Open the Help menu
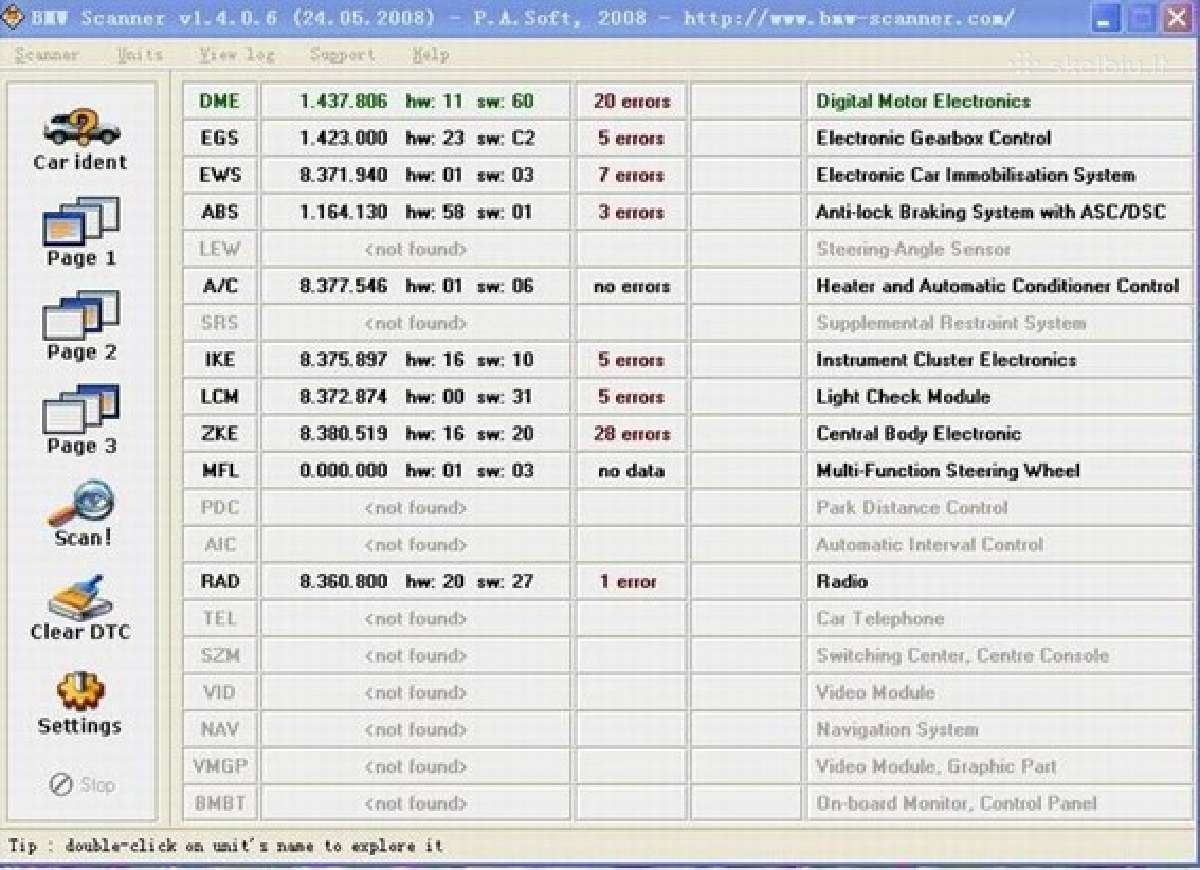The width and height of the screenshot is (1200, 870). pyautogui.click(x=430, y=55)
